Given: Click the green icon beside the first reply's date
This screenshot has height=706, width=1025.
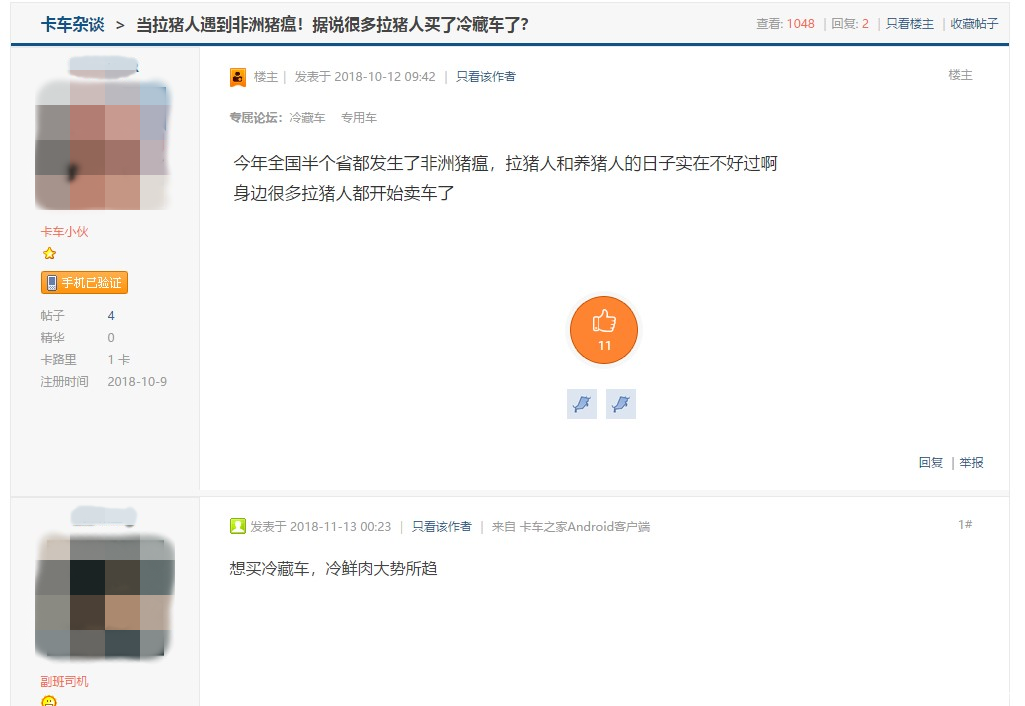Looking at the screenshot, I should point(238,527).
